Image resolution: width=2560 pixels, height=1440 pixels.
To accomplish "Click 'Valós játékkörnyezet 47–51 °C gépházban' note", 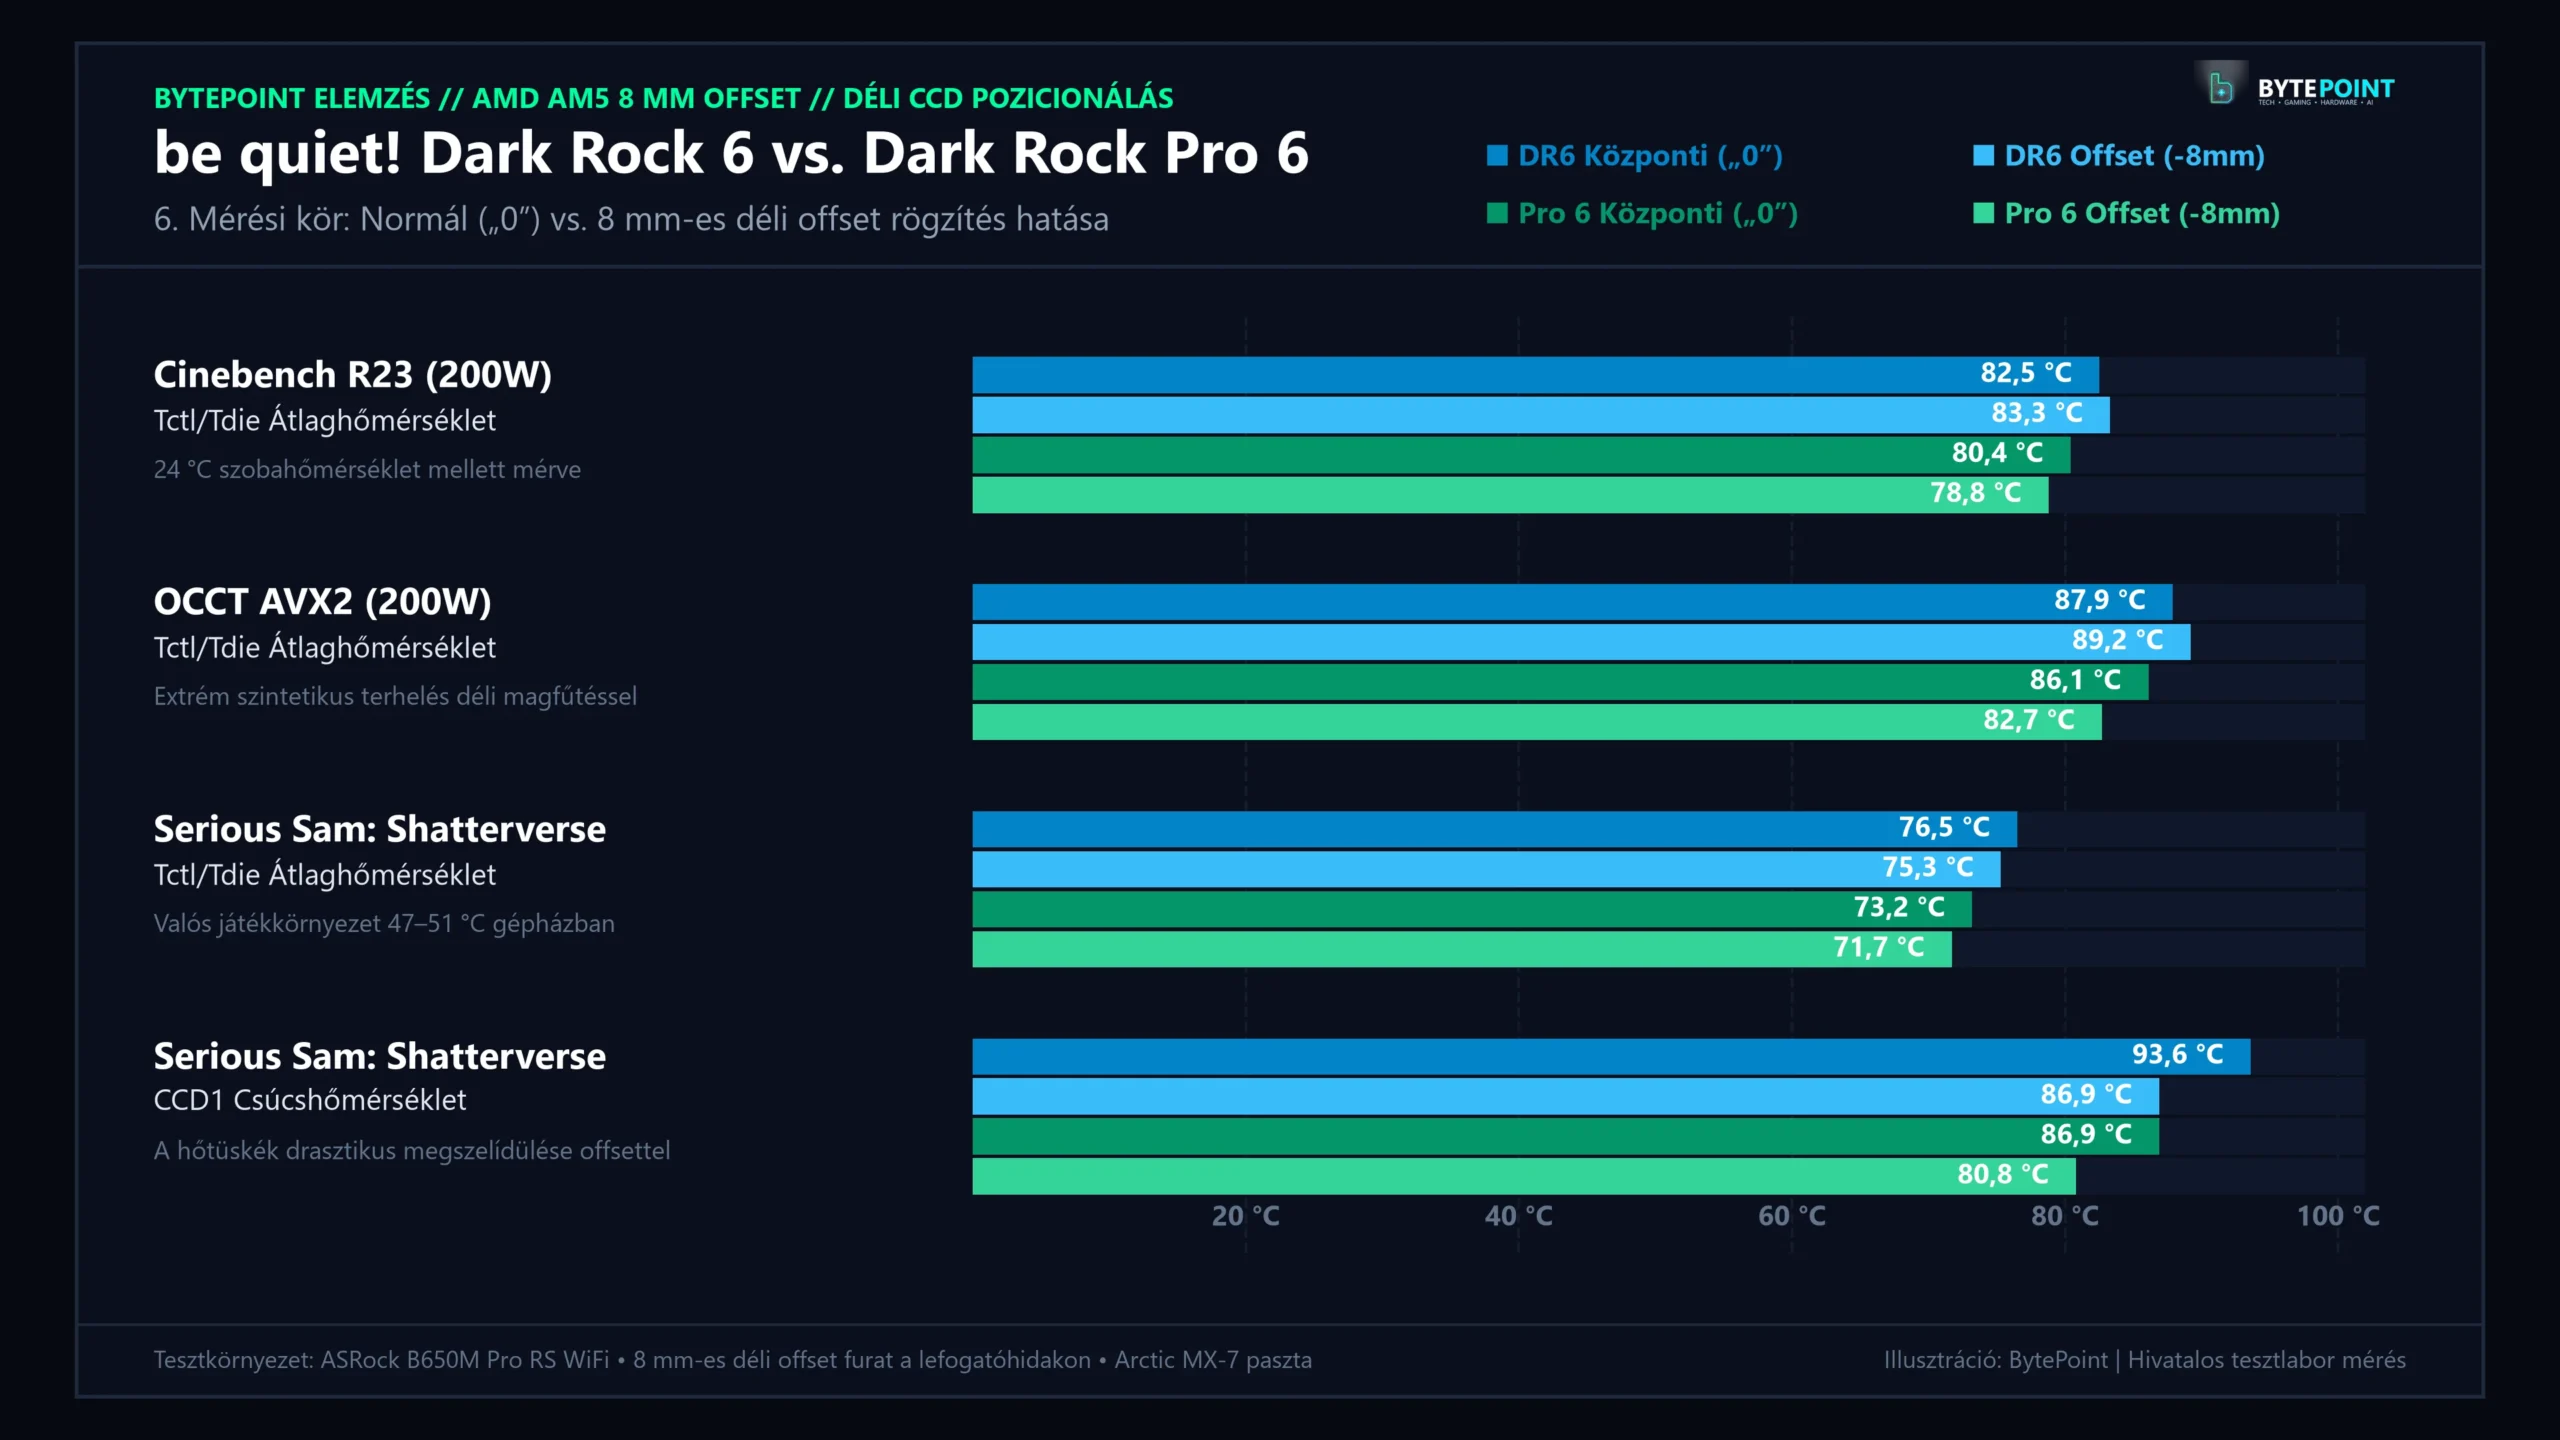I will pyautogui.click(x=384, y=923).
